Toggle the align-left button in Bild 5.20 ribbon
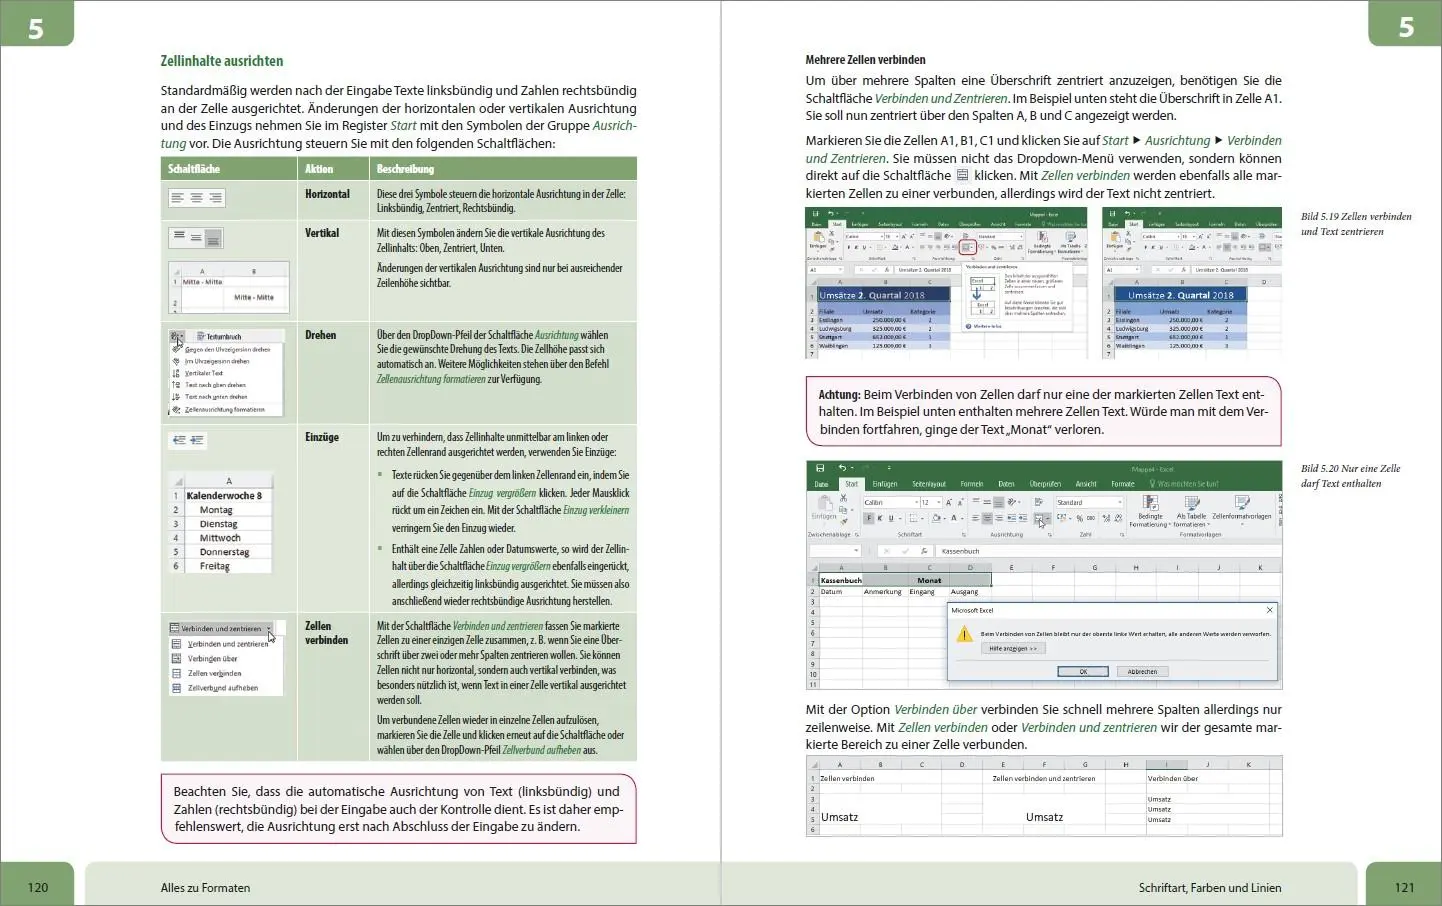Viewport: 1442px width, 906px height. (975, 519)
